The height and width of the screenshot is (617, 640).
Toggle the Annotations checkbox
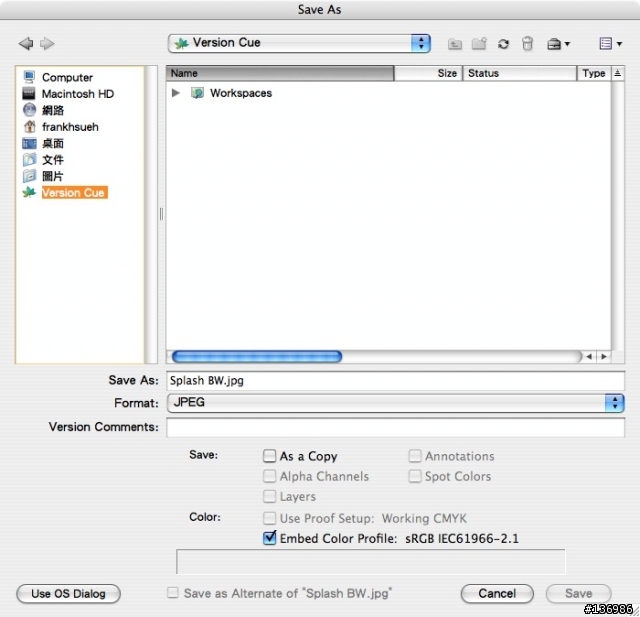point(415,456)
